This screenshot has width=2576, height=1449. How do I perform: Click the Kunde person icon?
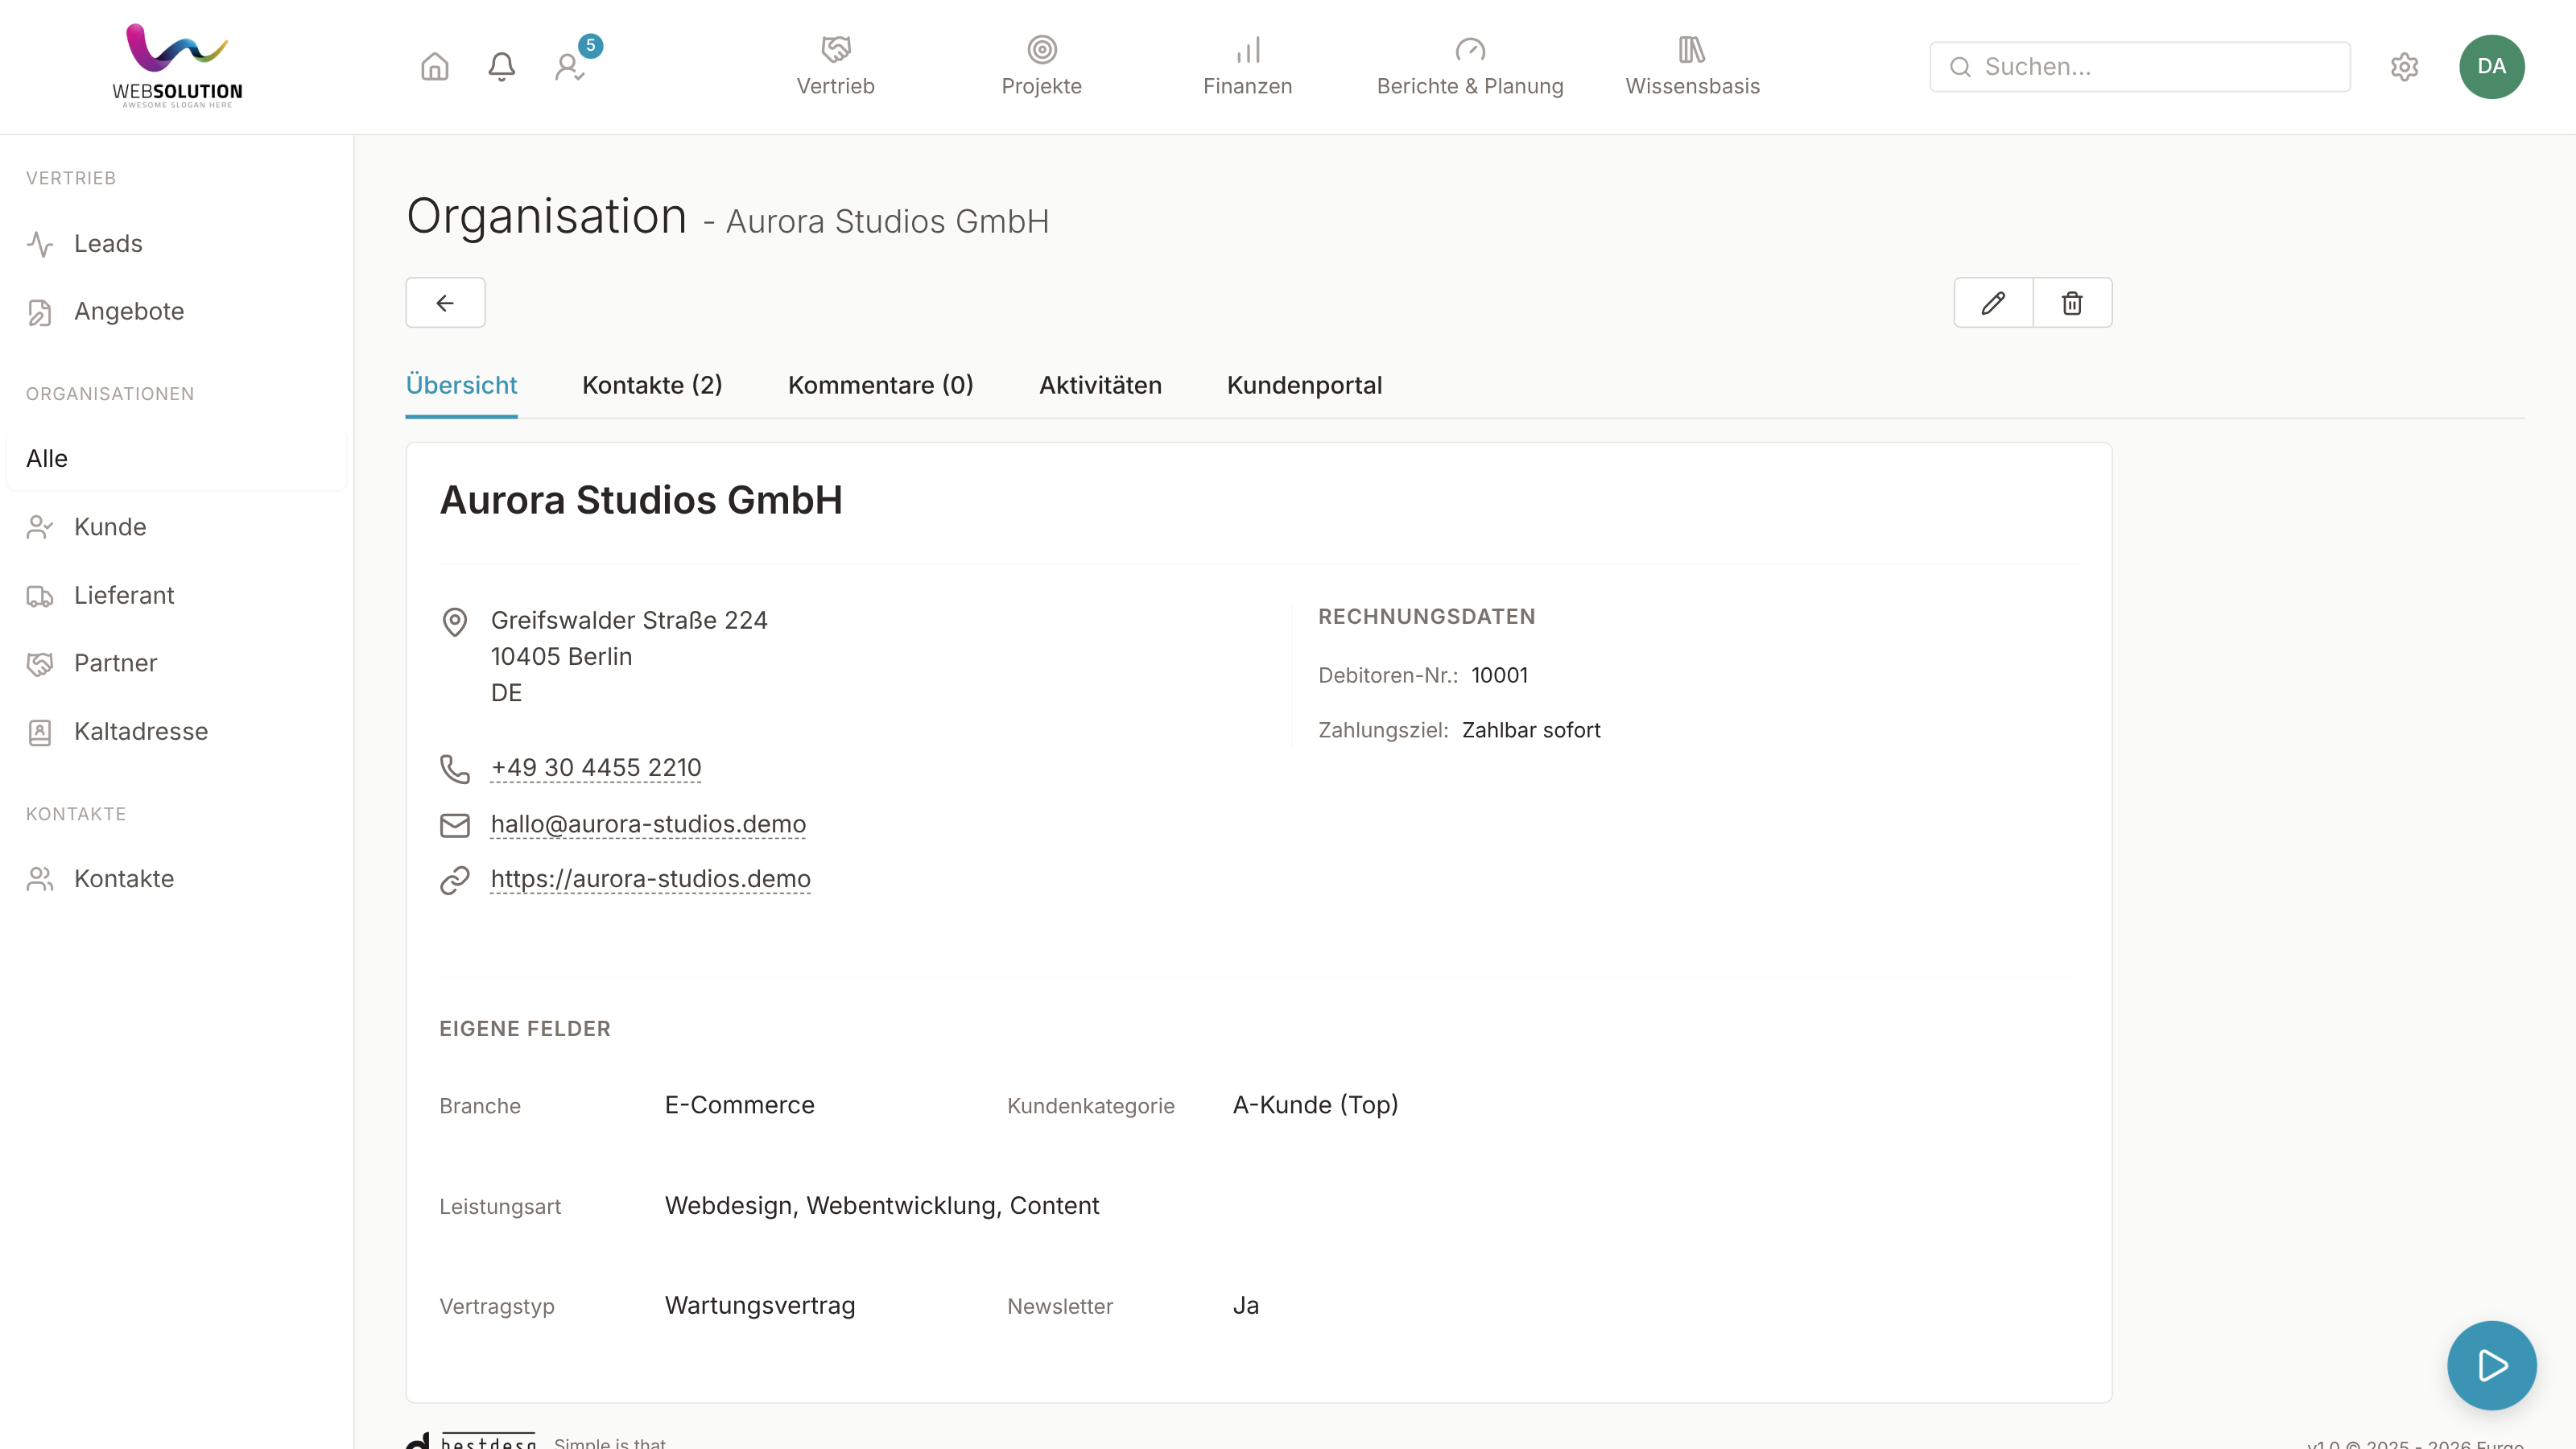click(40, 527)
